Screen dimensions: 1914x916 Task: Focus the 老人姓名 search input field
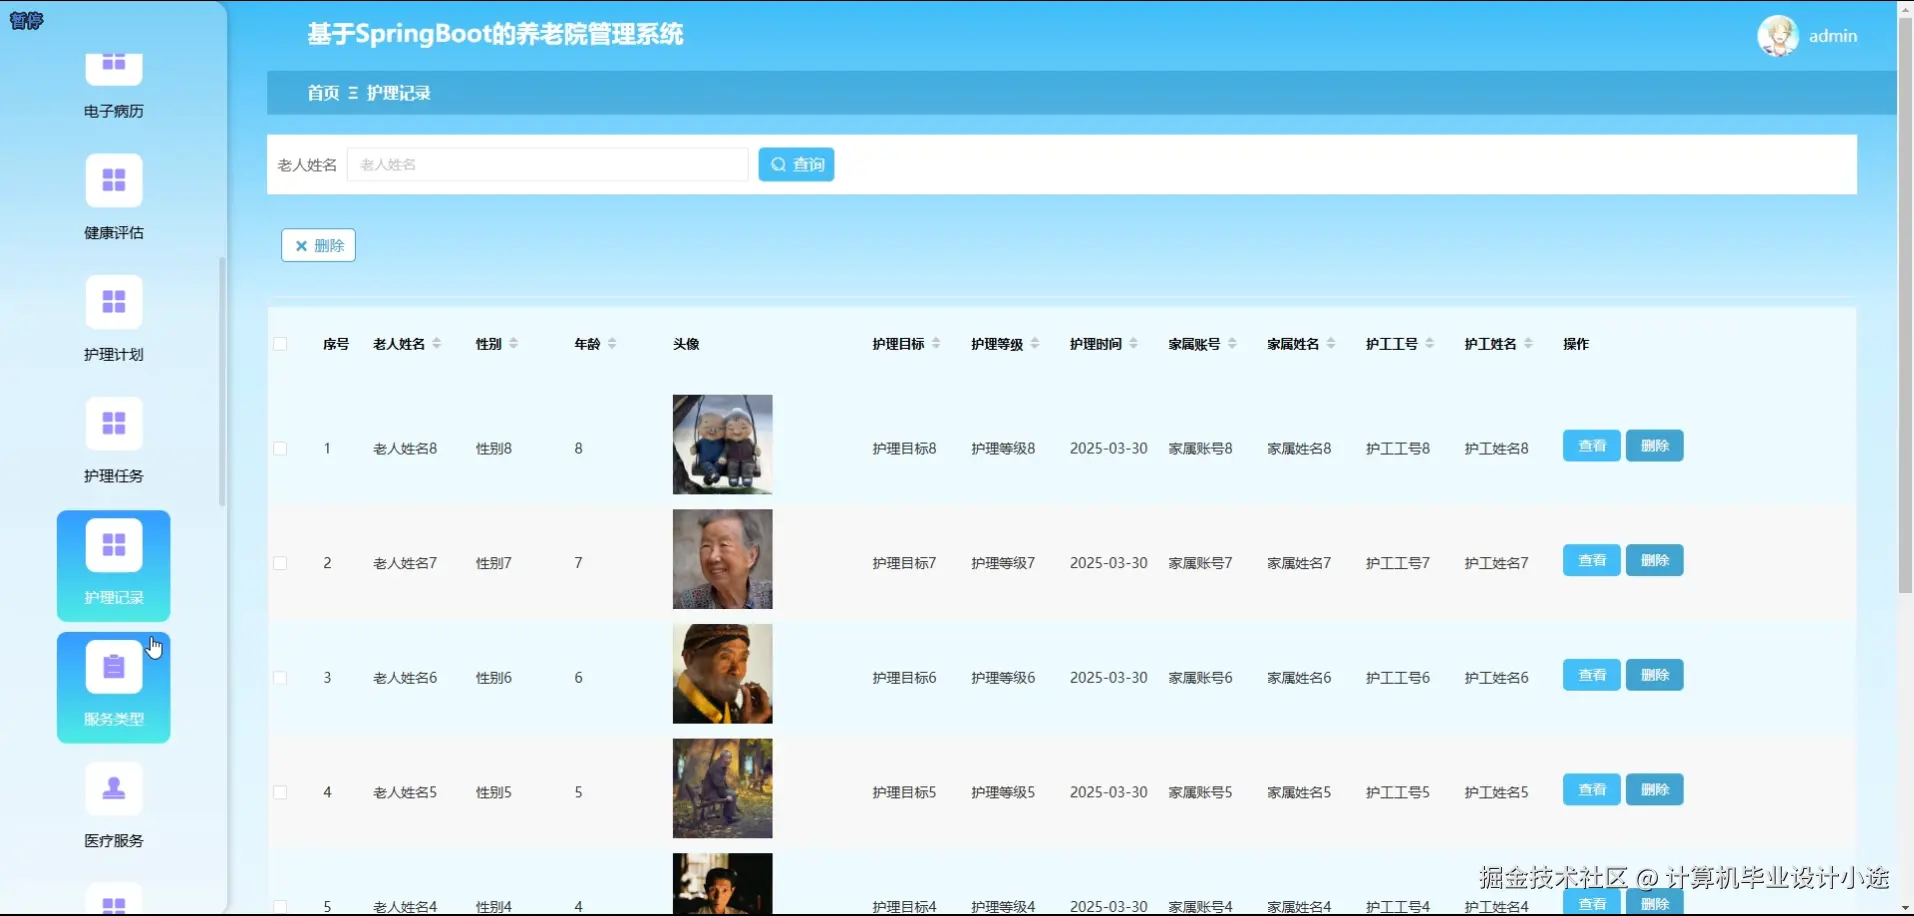[547, 165]
